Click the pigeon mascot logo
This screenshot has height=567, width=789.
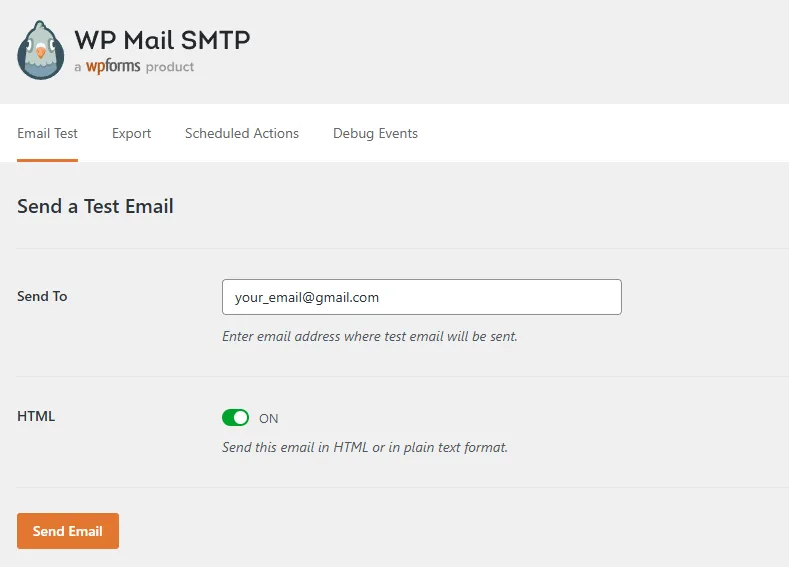40,51
